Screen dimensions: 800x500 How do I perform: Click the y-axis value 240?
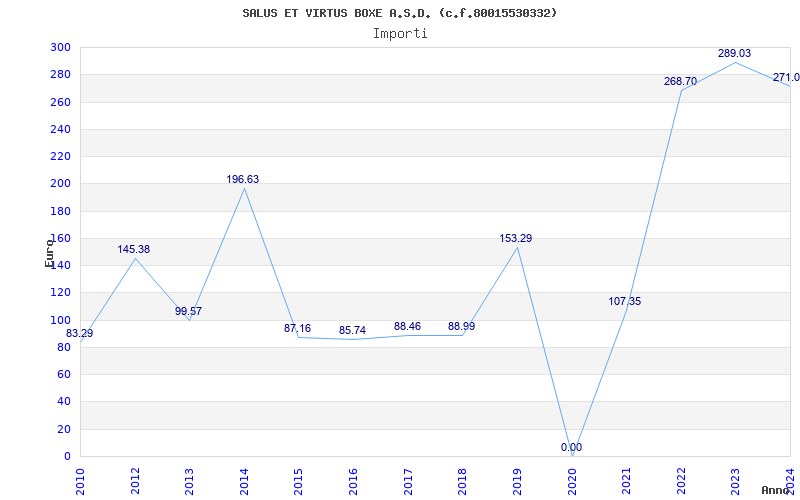click(60, 130)
